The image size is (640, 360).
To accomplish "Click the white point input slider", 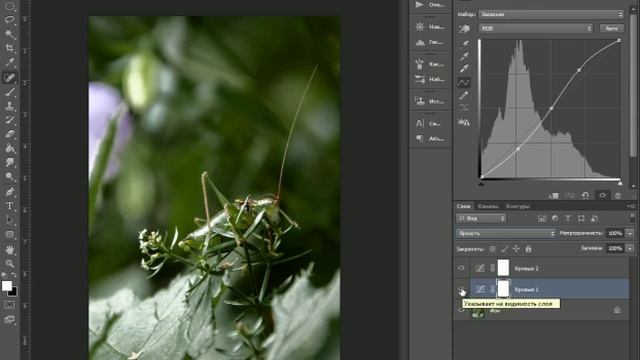I will point(620,182).
